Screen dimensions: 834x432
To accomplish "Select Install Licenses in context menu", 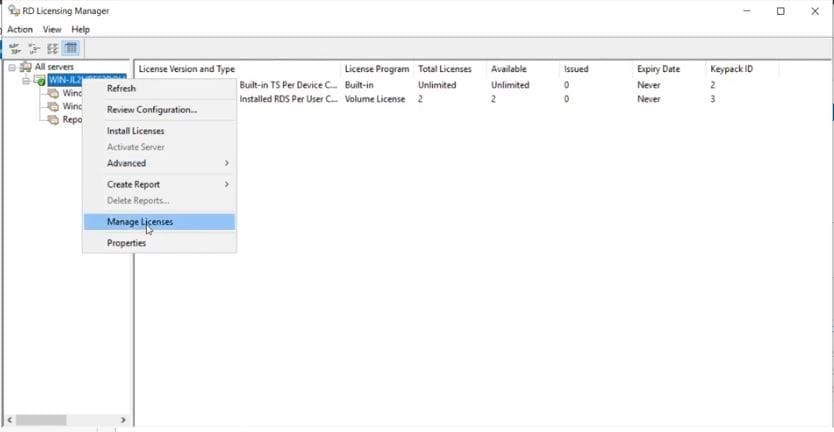I will [x=135, y=131].
